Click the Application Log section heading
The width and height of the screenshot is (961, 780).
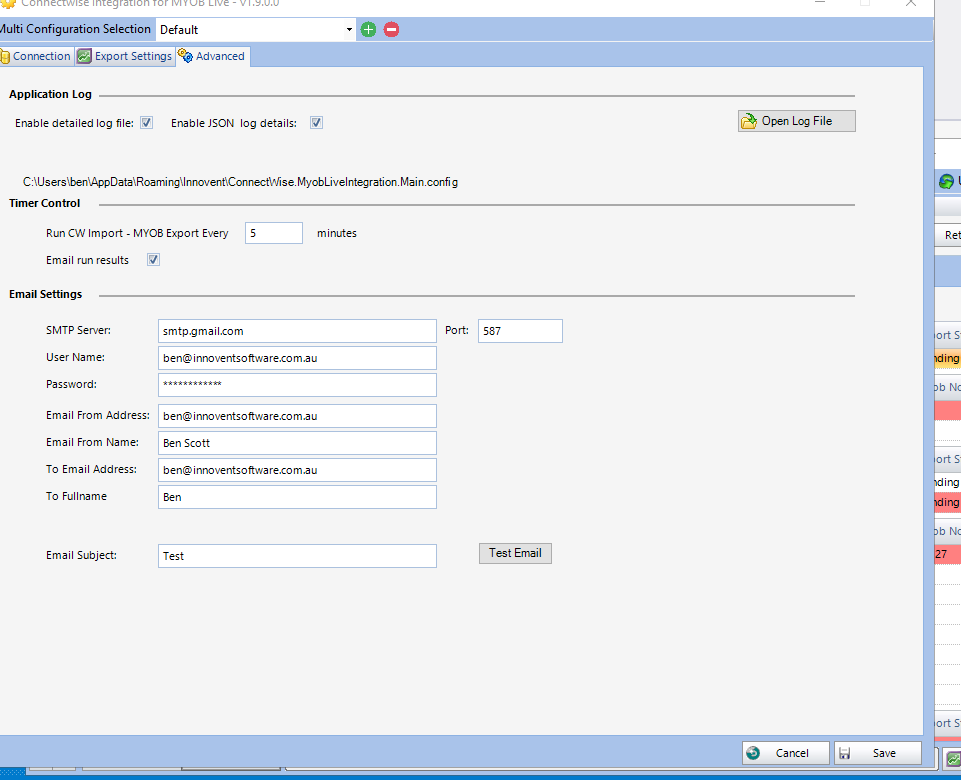point(50,94)
